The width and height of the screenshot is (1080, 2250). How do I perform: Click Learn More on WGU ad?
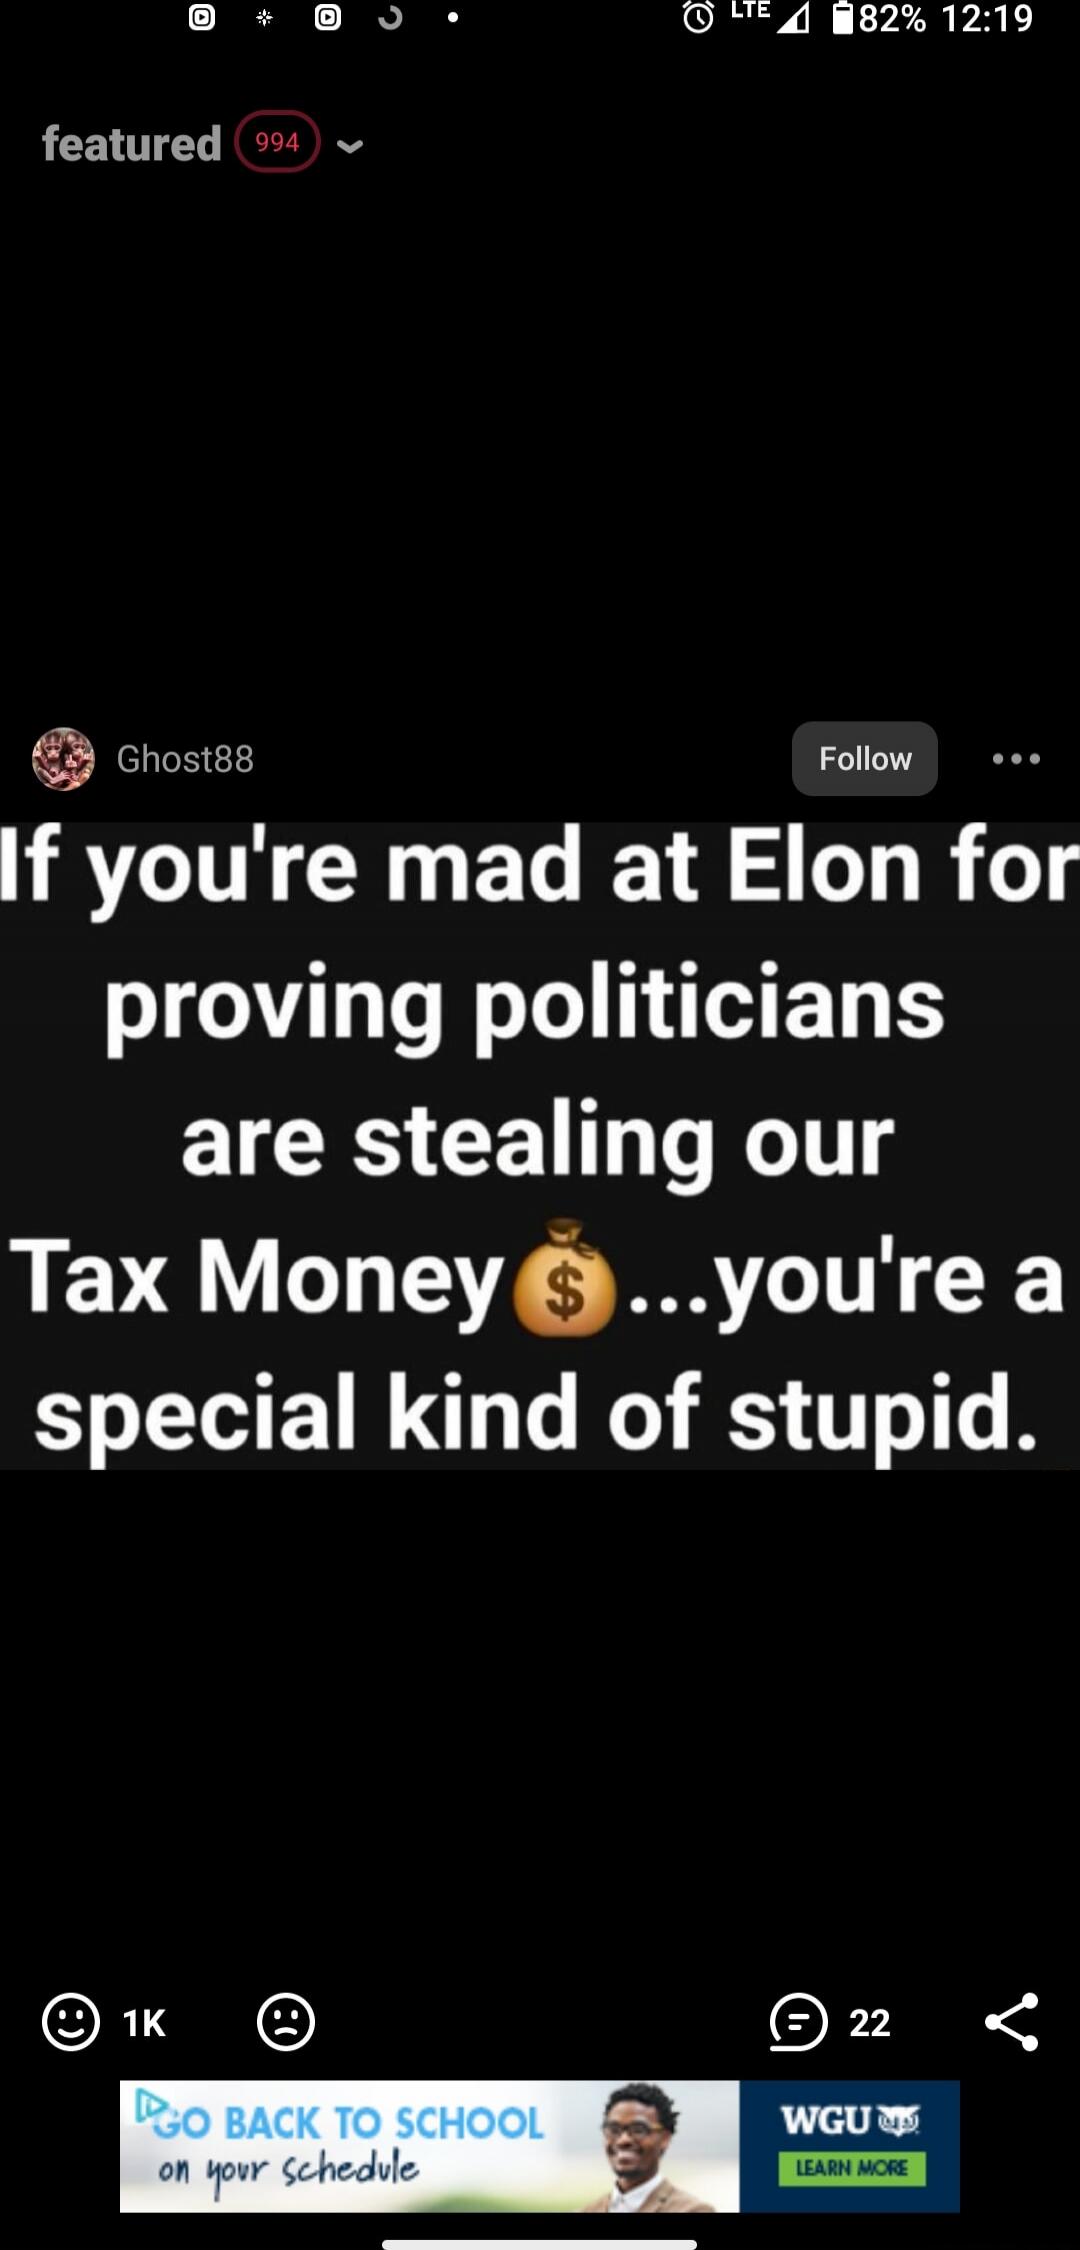point(852,2168)
